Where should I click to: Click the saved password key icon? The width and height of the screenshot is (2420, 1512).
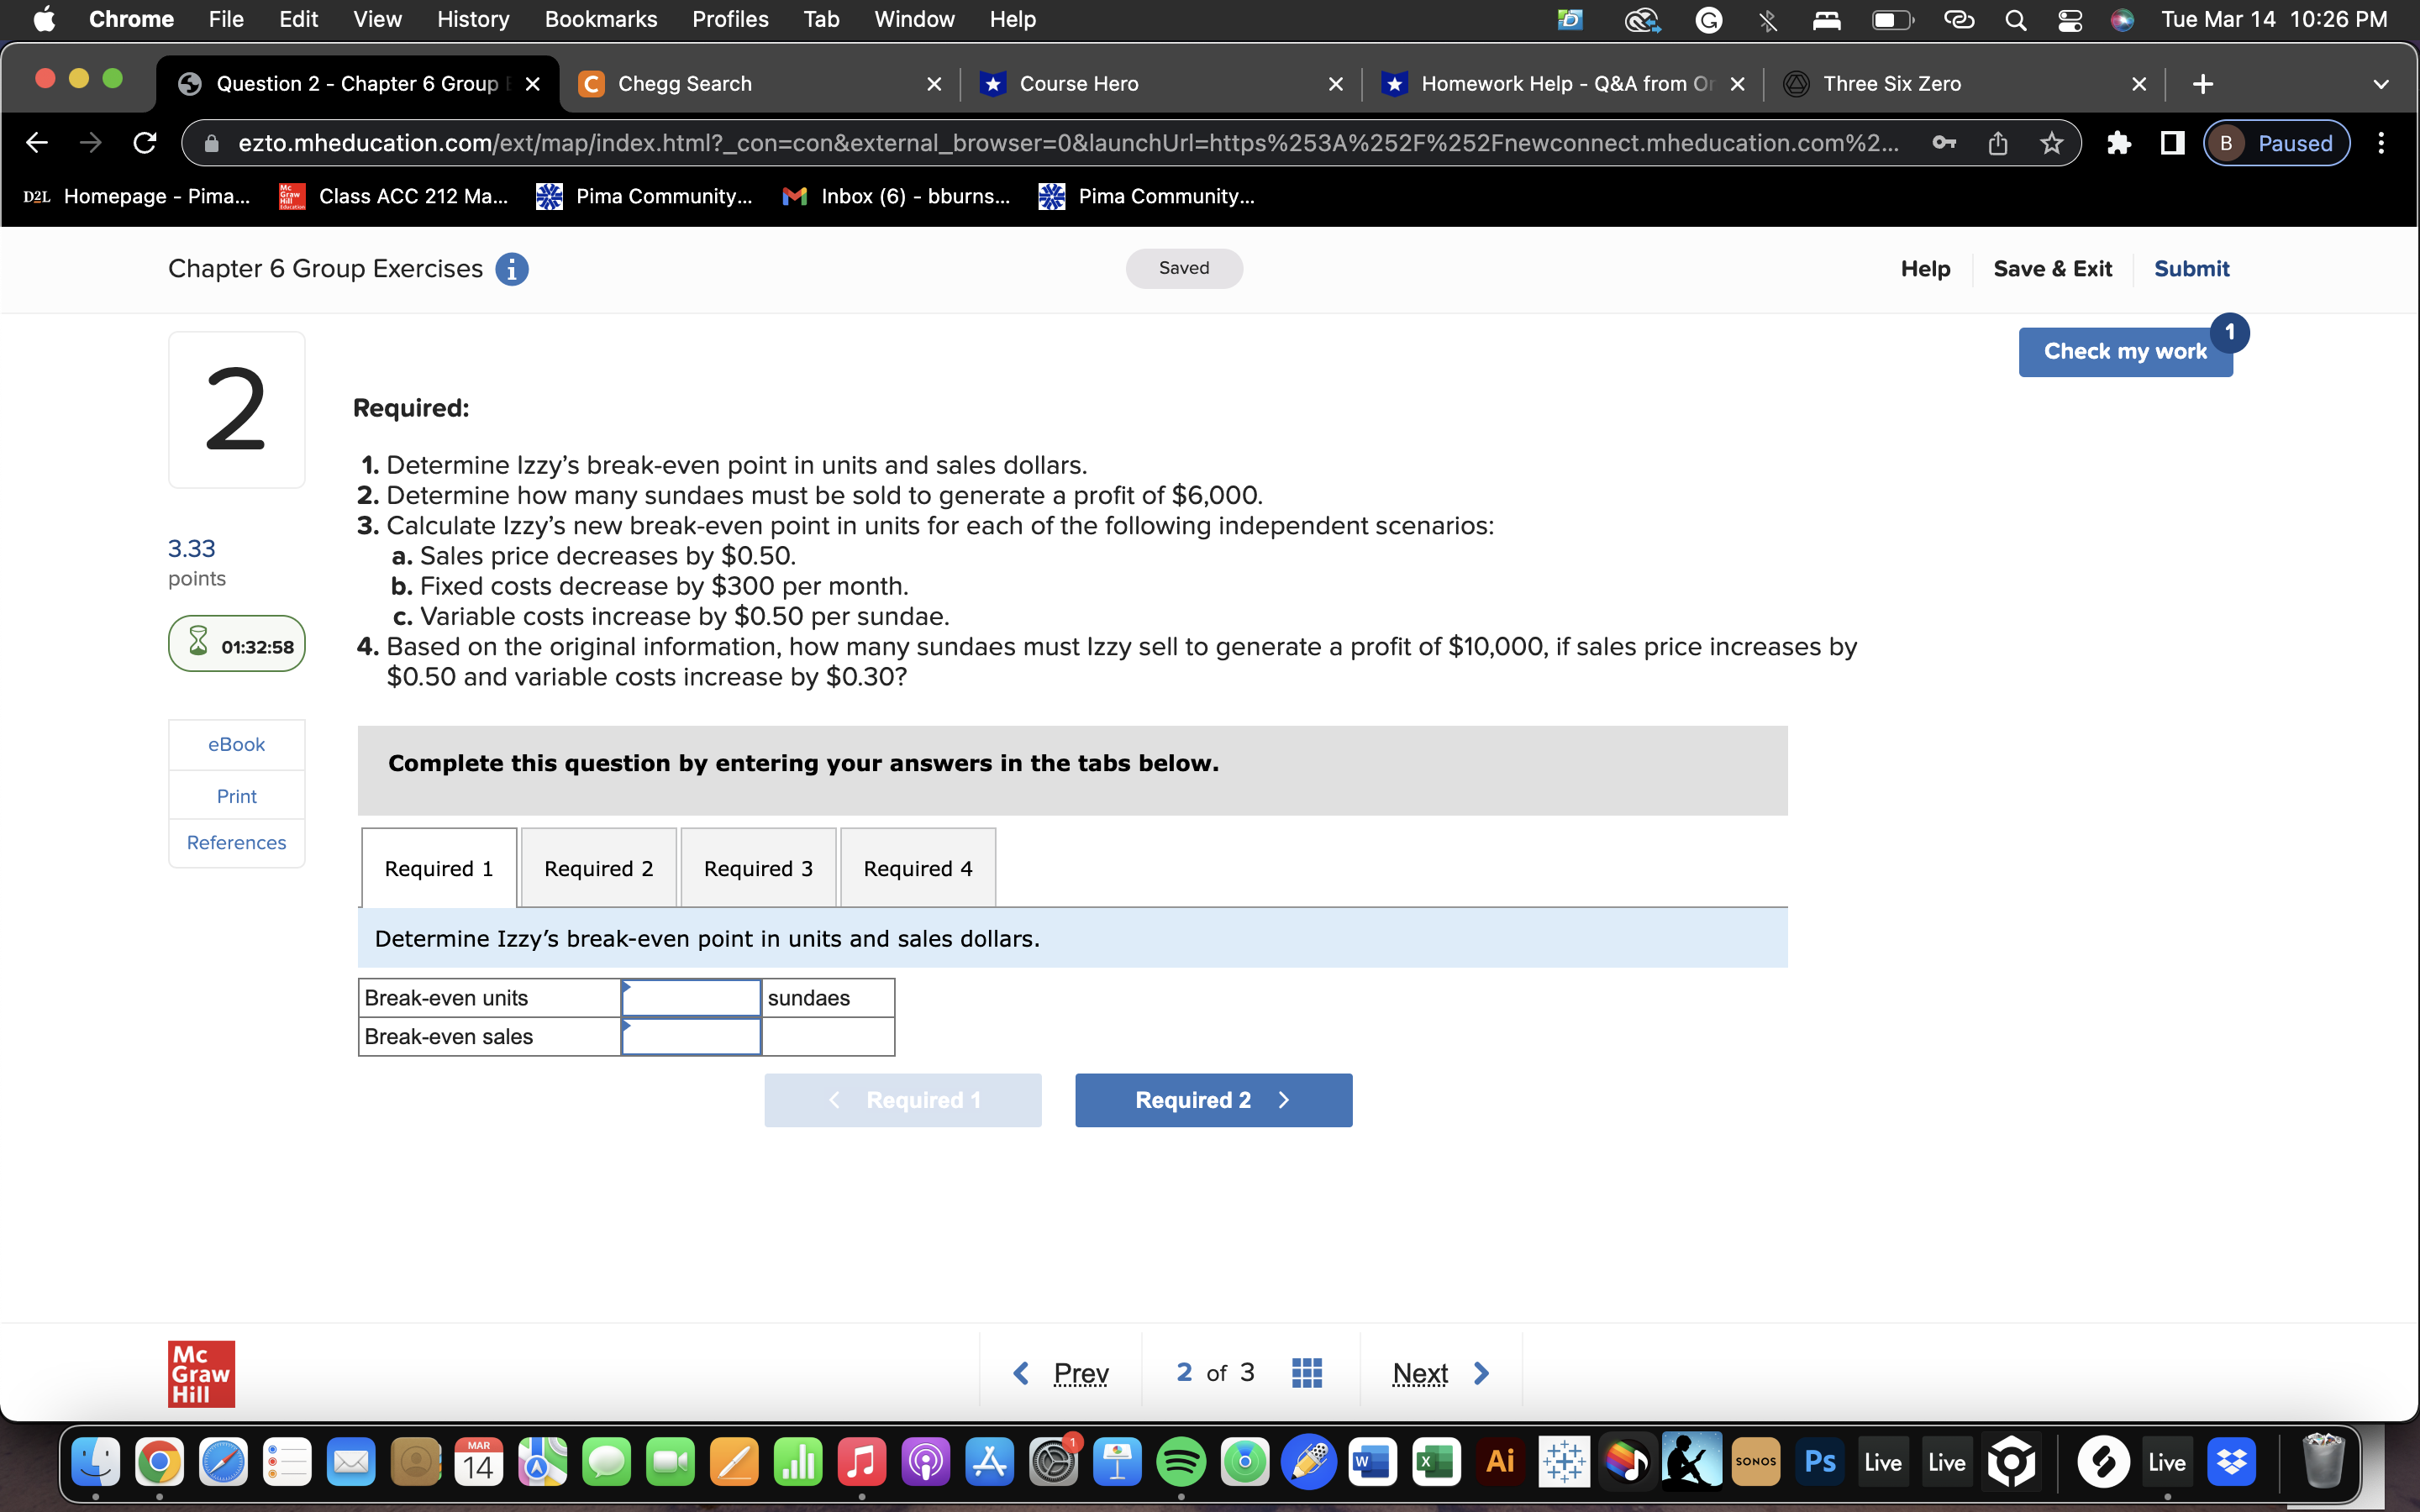1943,143
